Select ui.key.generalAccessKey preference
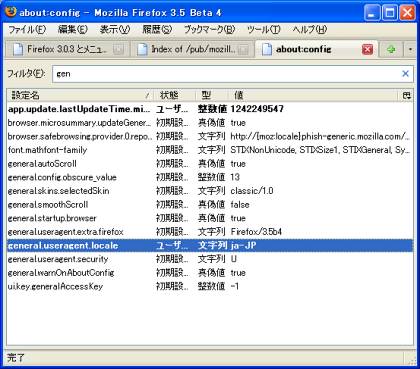Image resolution: width=420 pixels, height=369 pixels. pos(210,286)
